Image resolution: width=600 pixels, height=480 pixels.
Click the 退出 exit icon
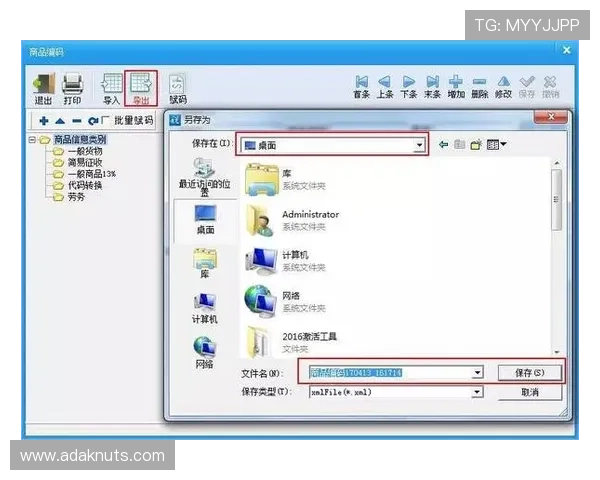(44, 88)
